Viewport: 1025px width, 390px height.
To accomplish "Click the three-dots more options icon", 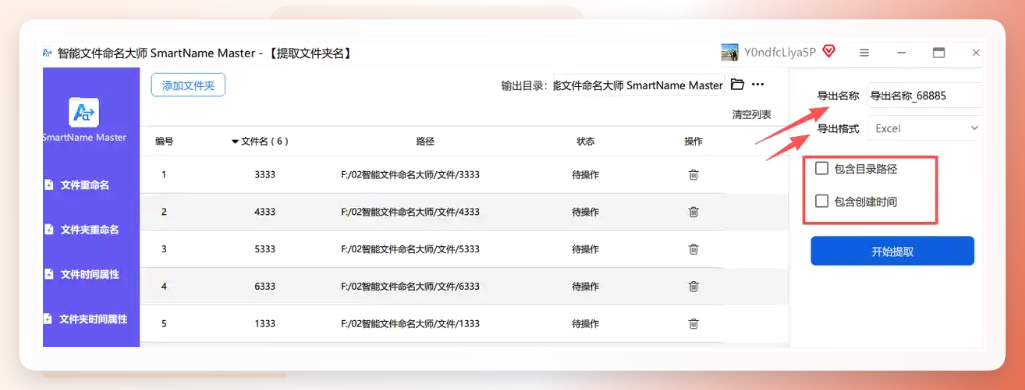I will [x=758, y=84].
